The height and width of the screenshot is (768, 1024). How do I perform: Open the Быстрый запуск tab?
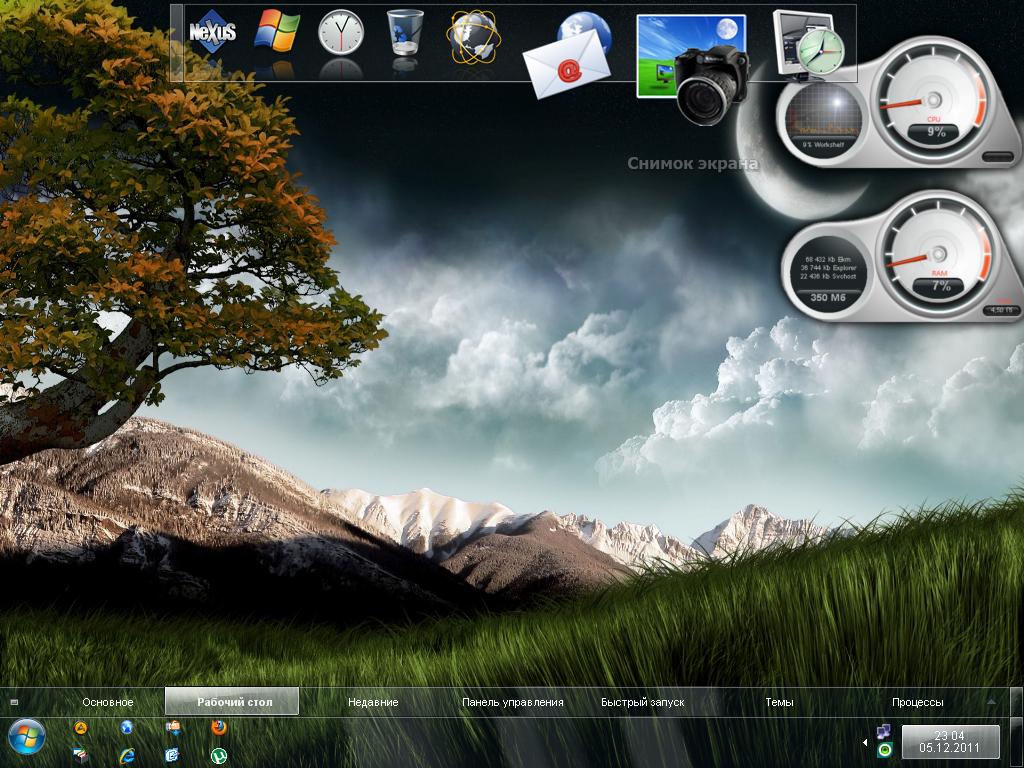point(643,702)
